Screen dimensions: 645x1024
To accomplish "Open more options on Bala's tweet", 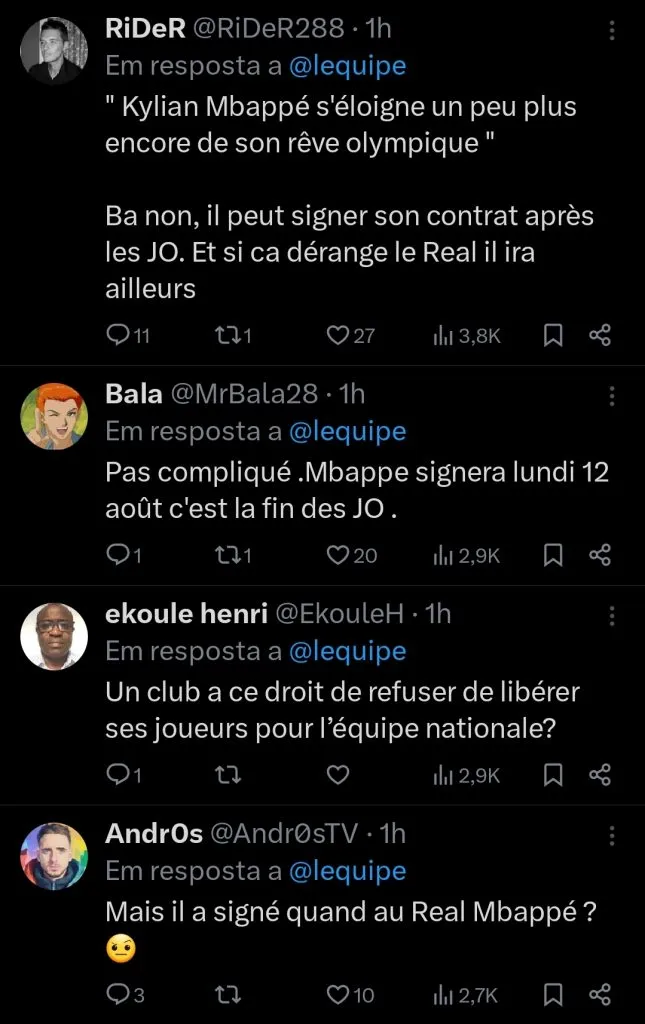I will click(611, 397).
